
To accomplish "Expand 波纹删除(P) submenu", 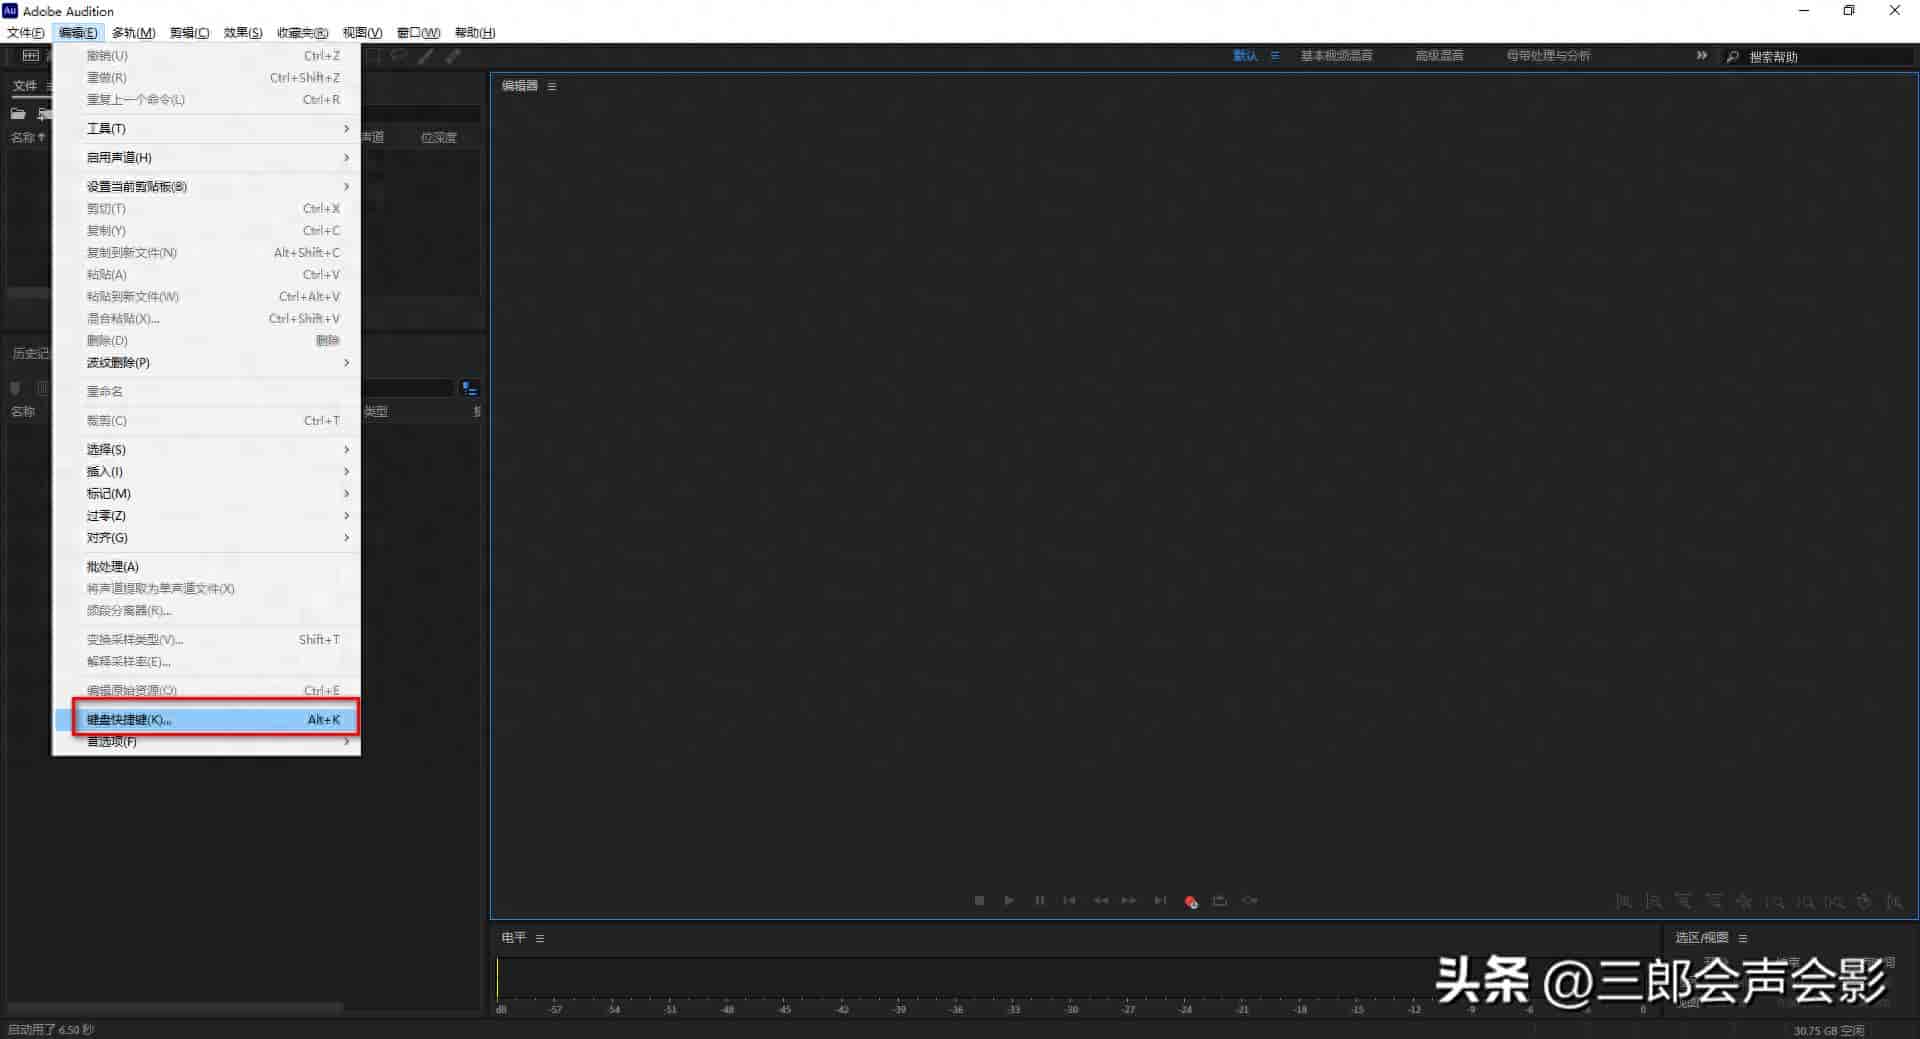I will point(207,363).
